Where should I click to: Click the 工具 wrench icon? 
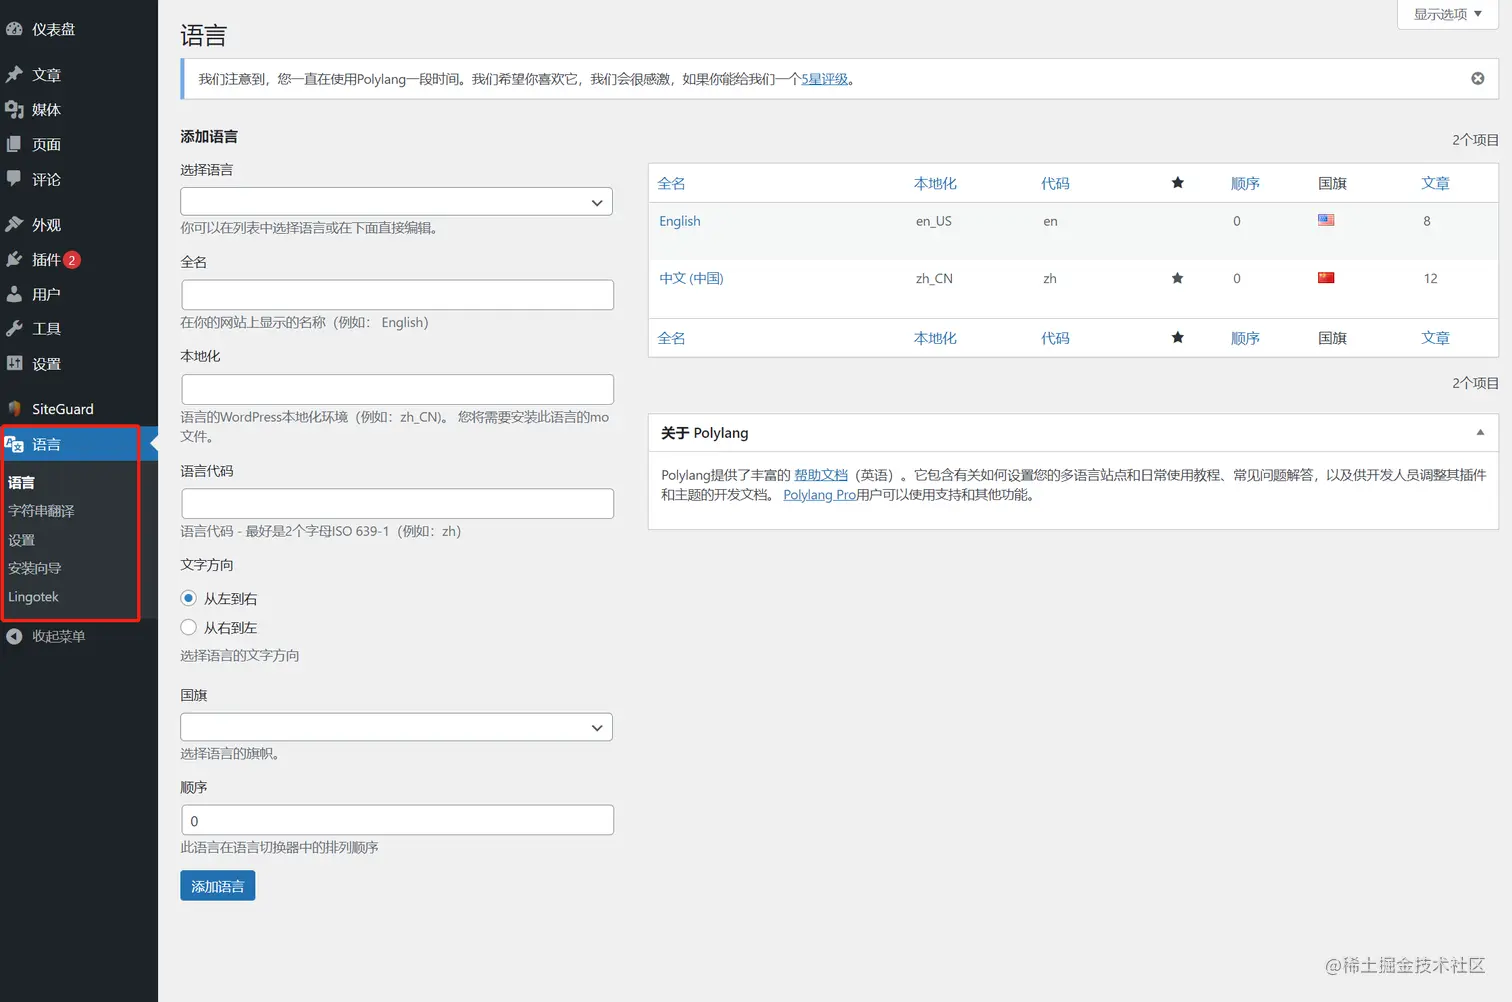click(14, 328)
